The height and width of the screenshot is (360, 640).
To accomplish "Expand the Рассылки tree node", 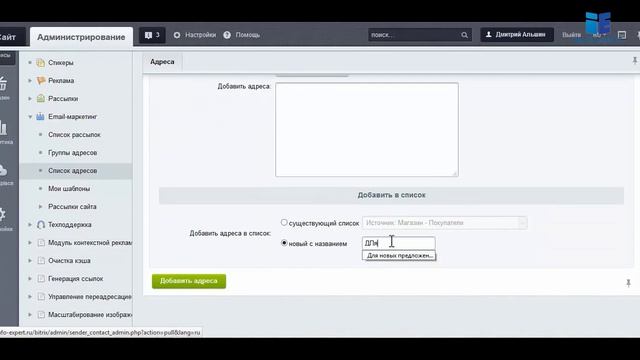I will 30,98.
